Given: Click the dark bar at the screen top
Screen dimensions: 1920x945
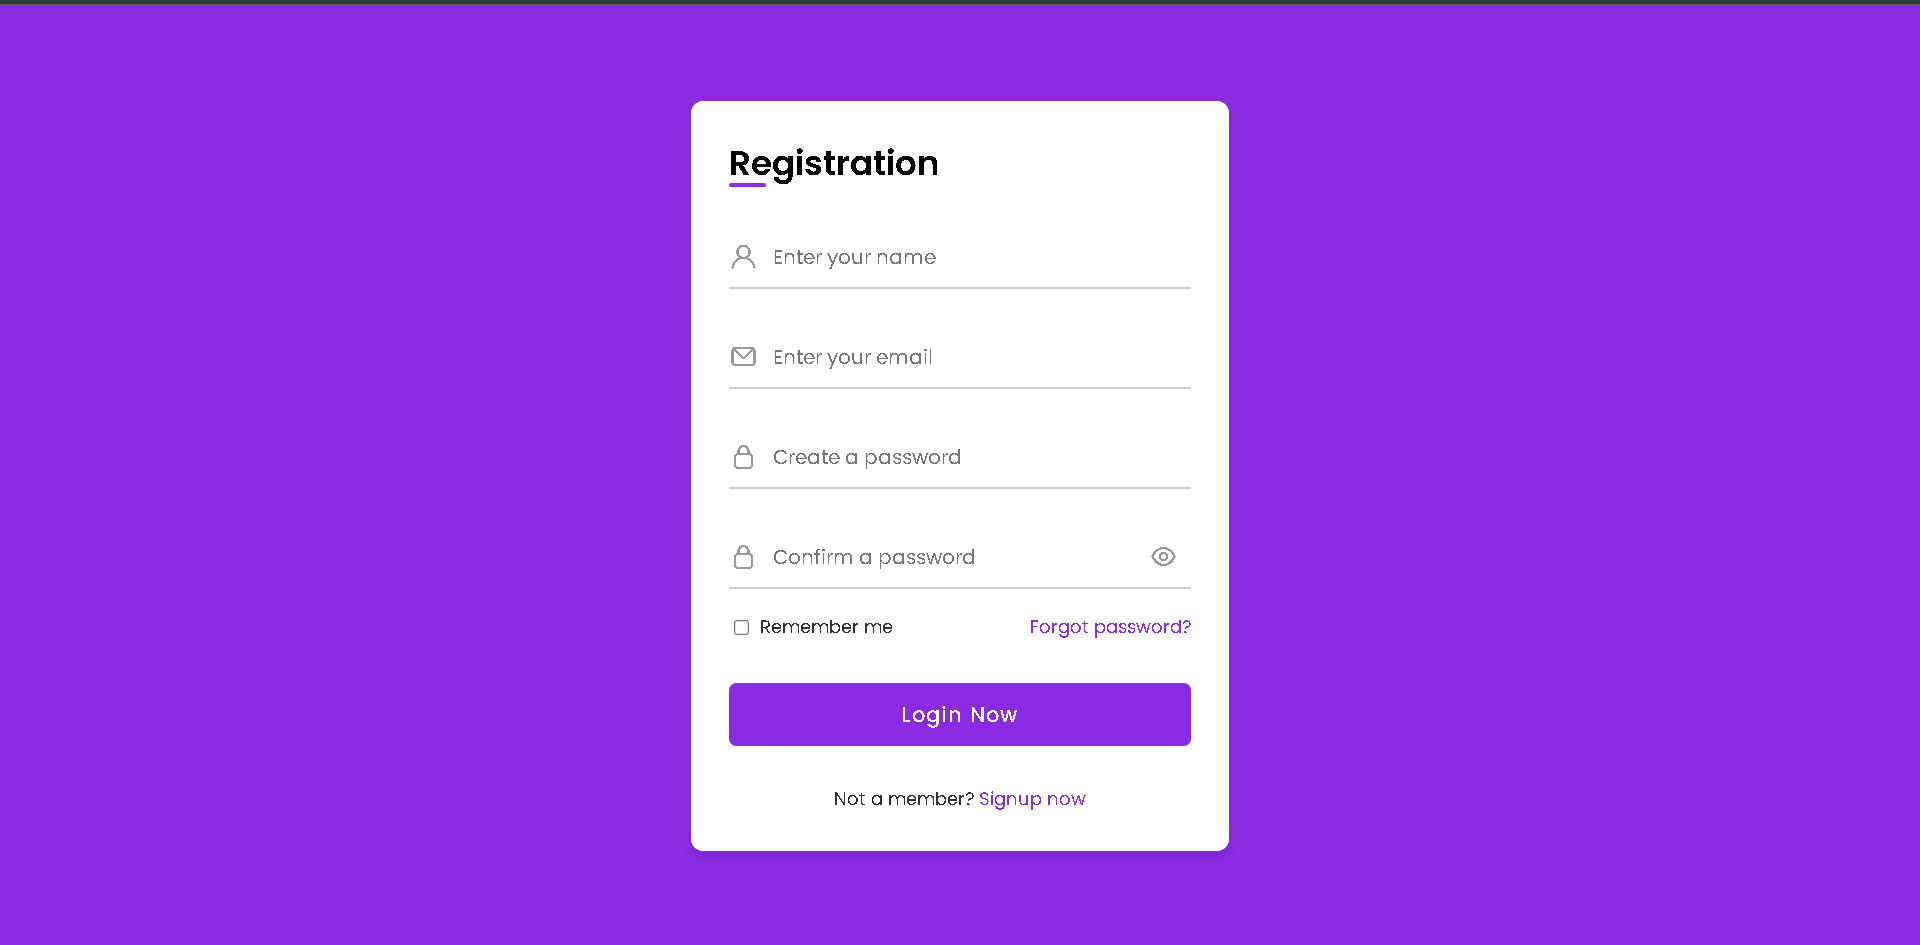Looking at the screenshot, I should tap(960, 4).
